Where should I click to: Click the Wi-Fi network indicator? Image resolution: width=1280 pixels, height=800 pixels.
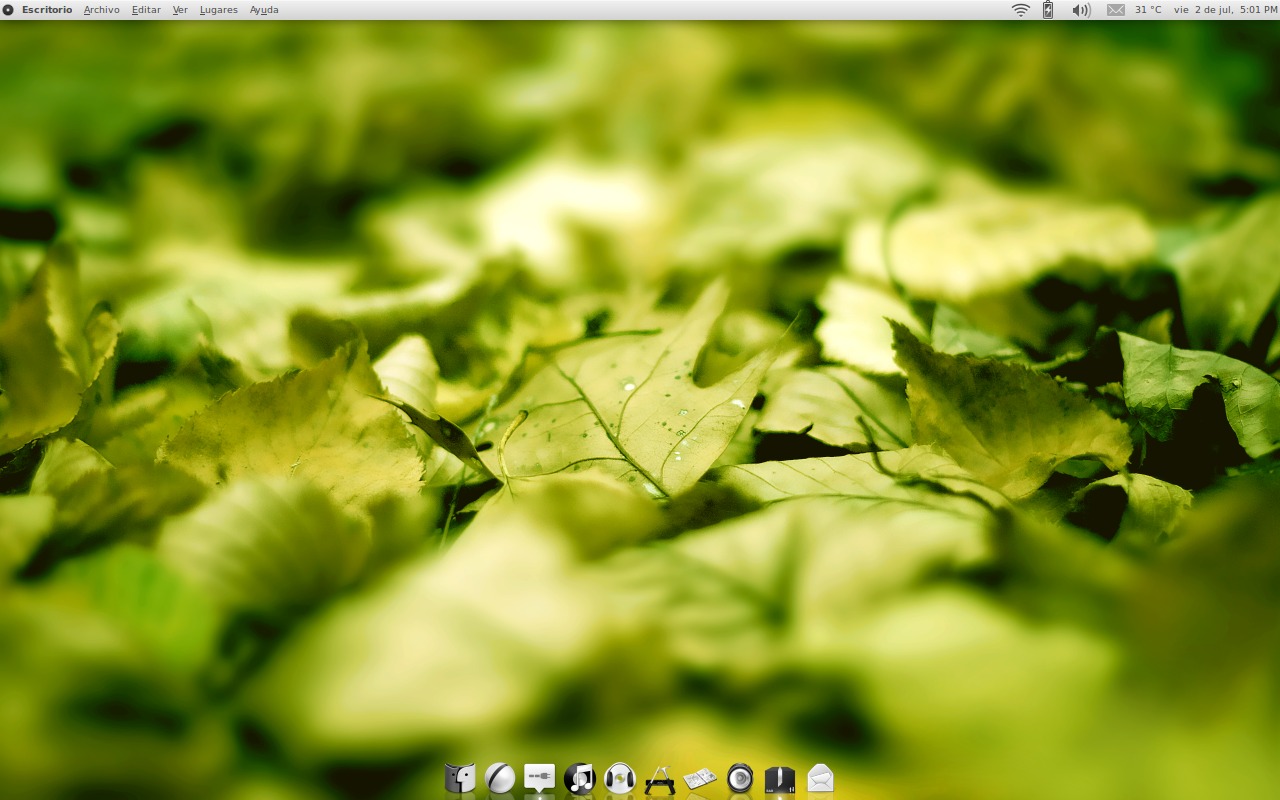click(x=1021, y=10)
